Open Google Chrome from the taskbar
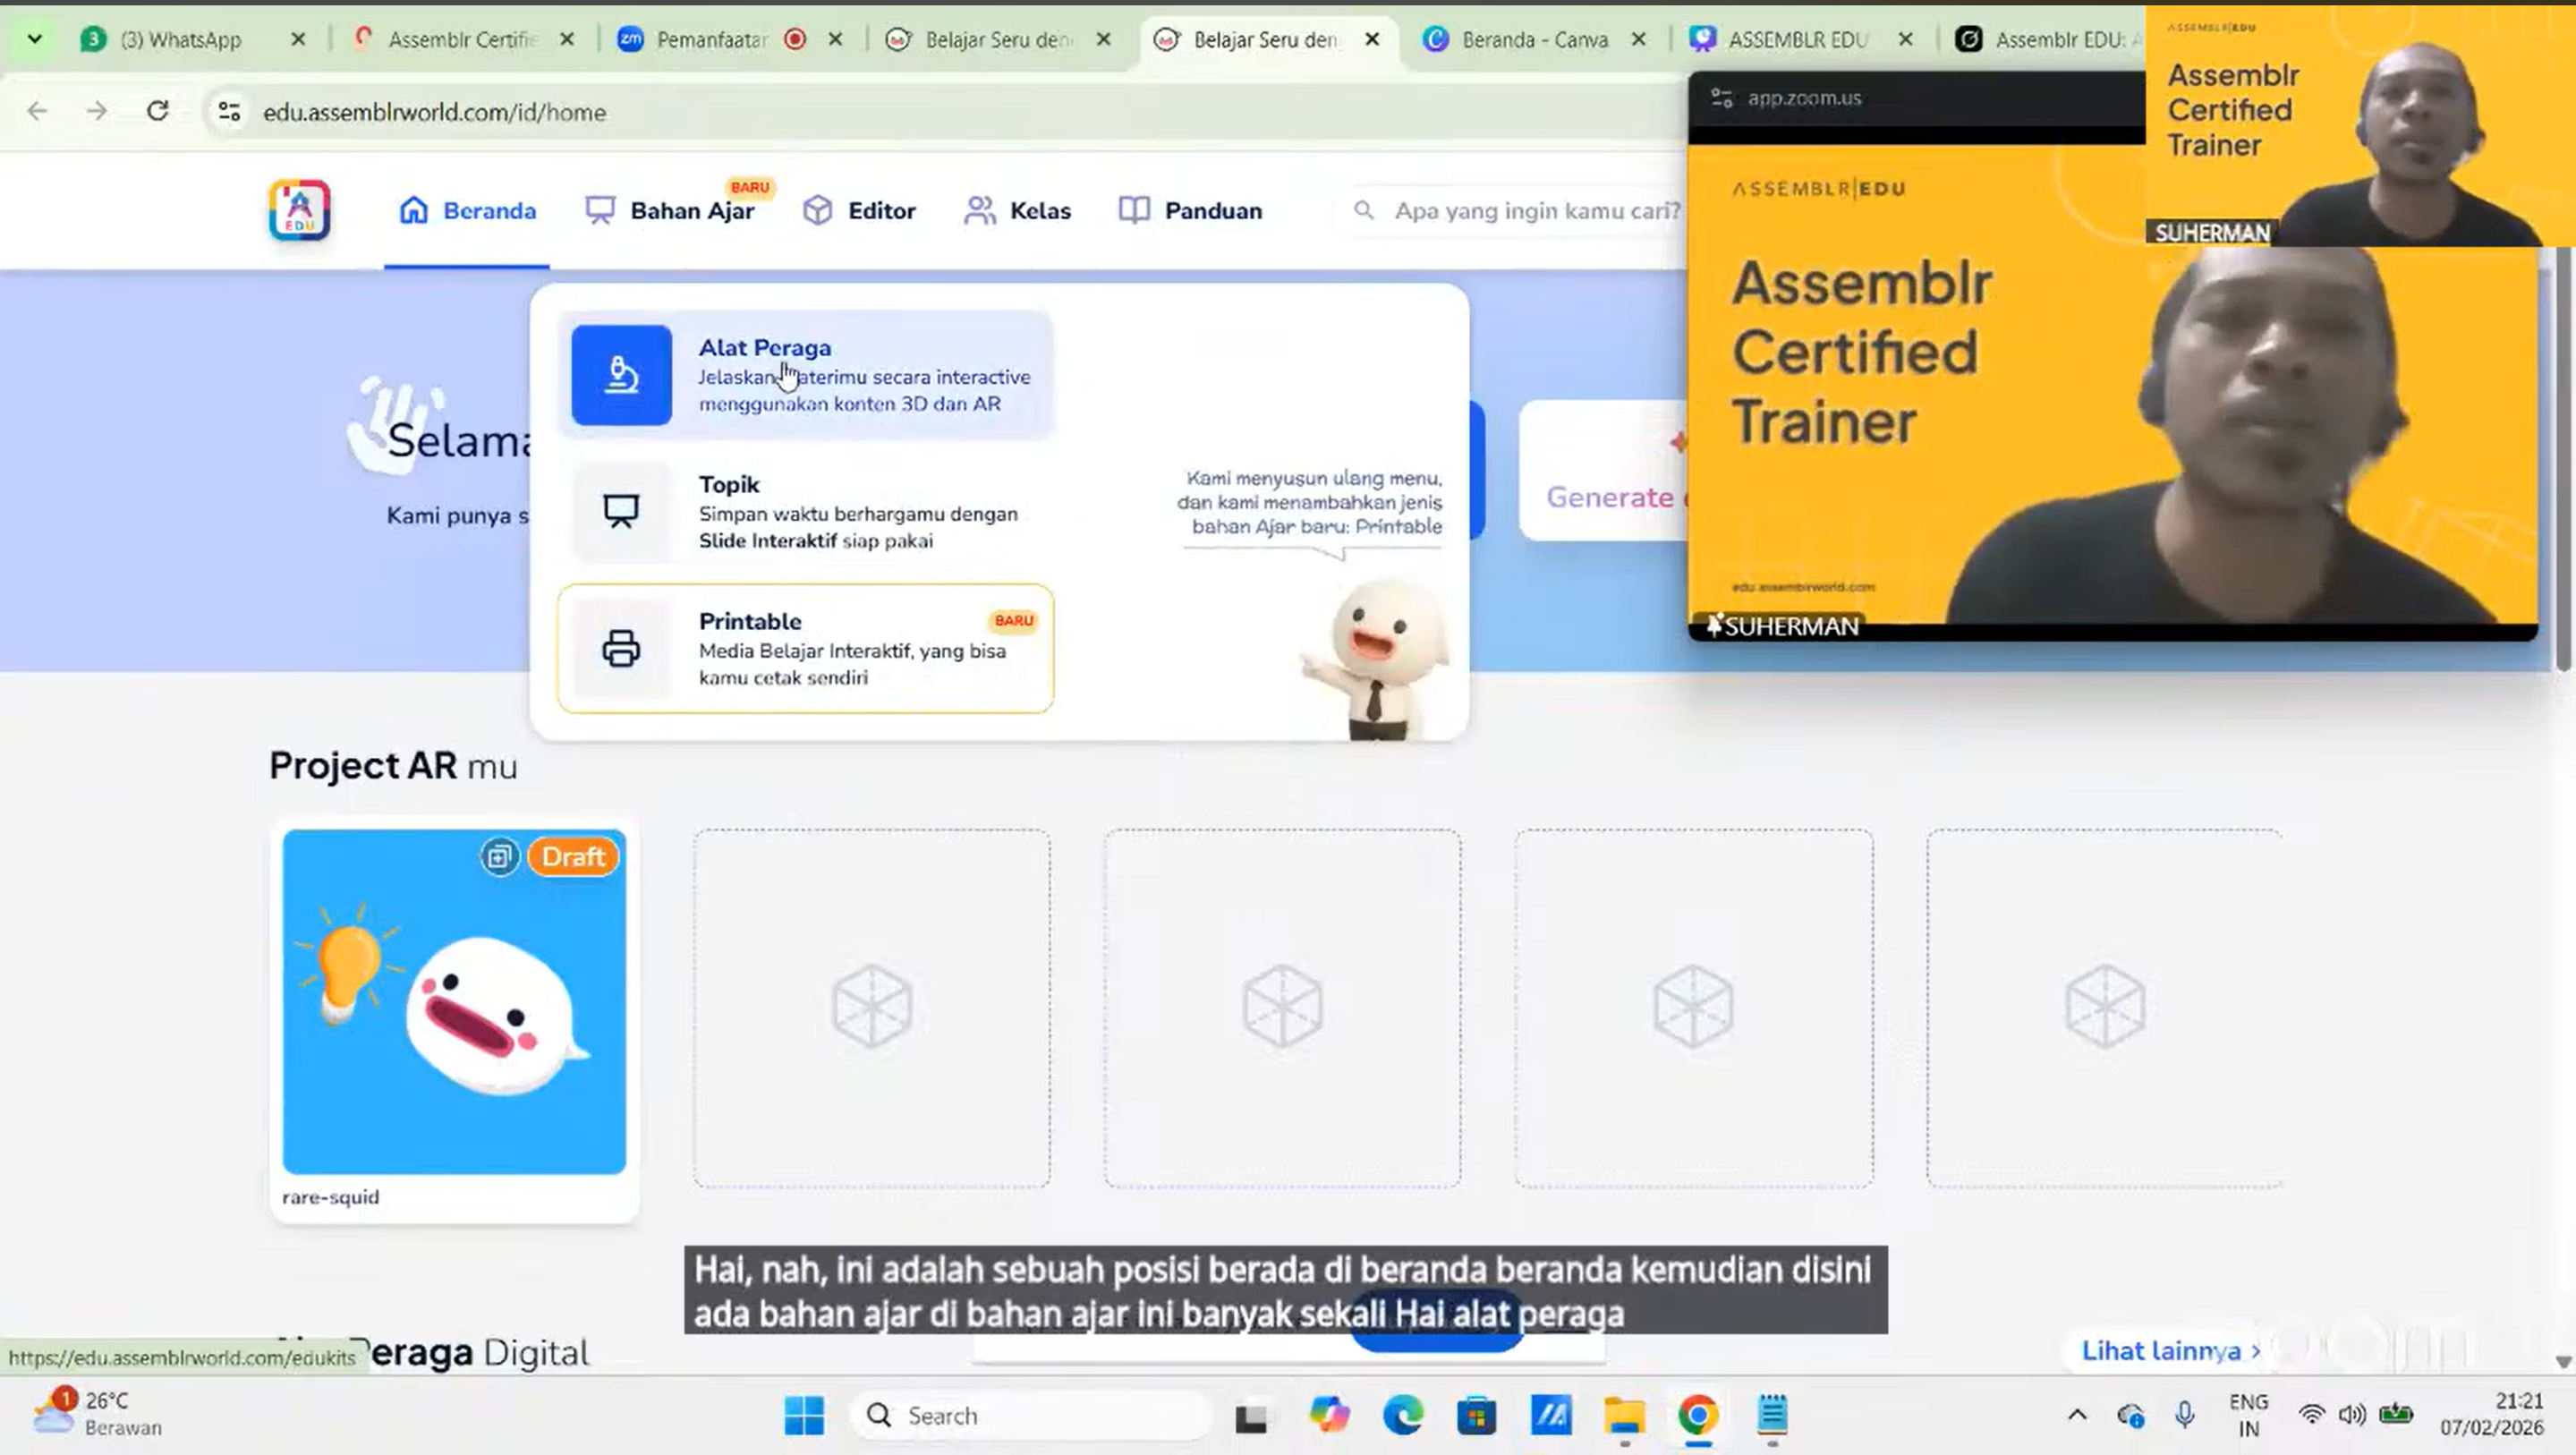Screen dimensions: 2576x1455 click(x=1697, y=1415)
